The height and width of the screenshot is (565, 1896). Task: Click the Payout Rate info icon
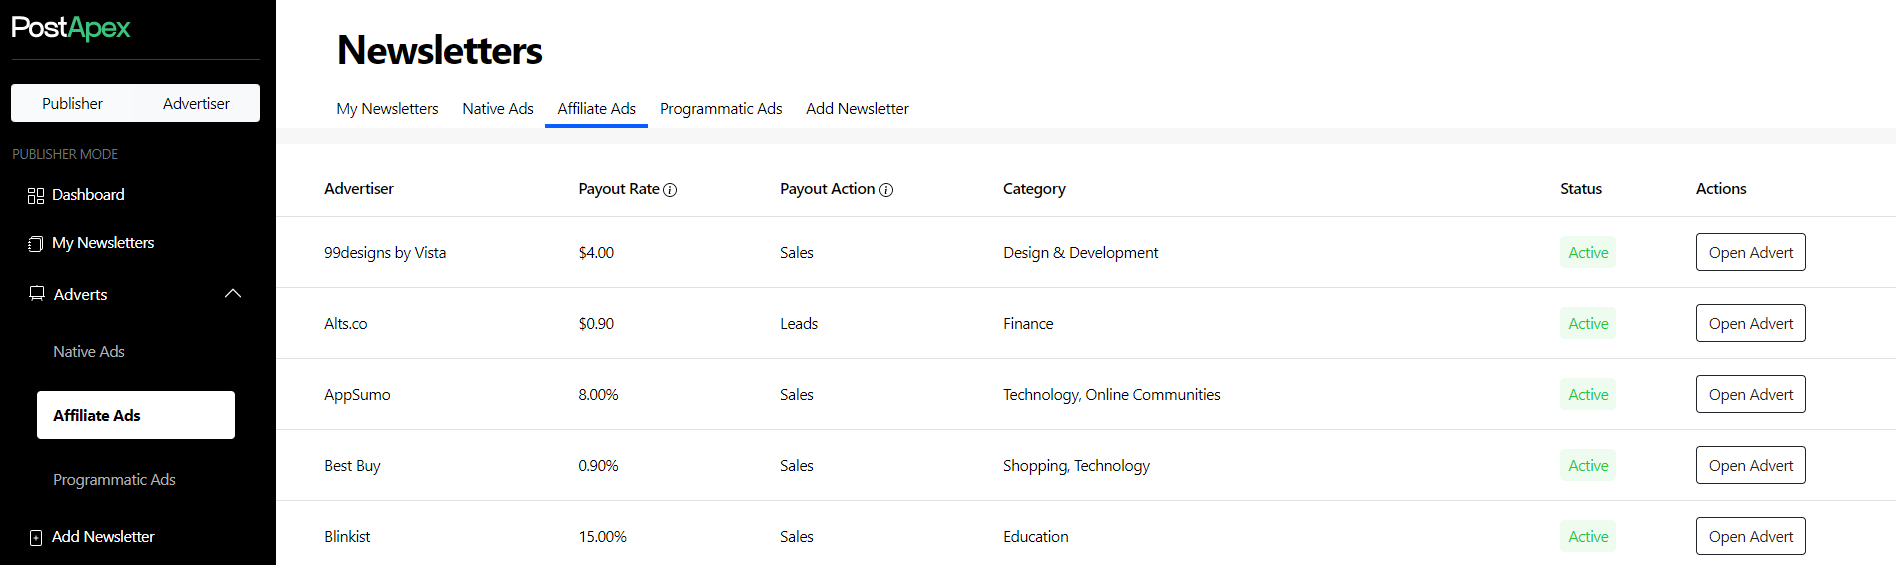tap(670, 190)
